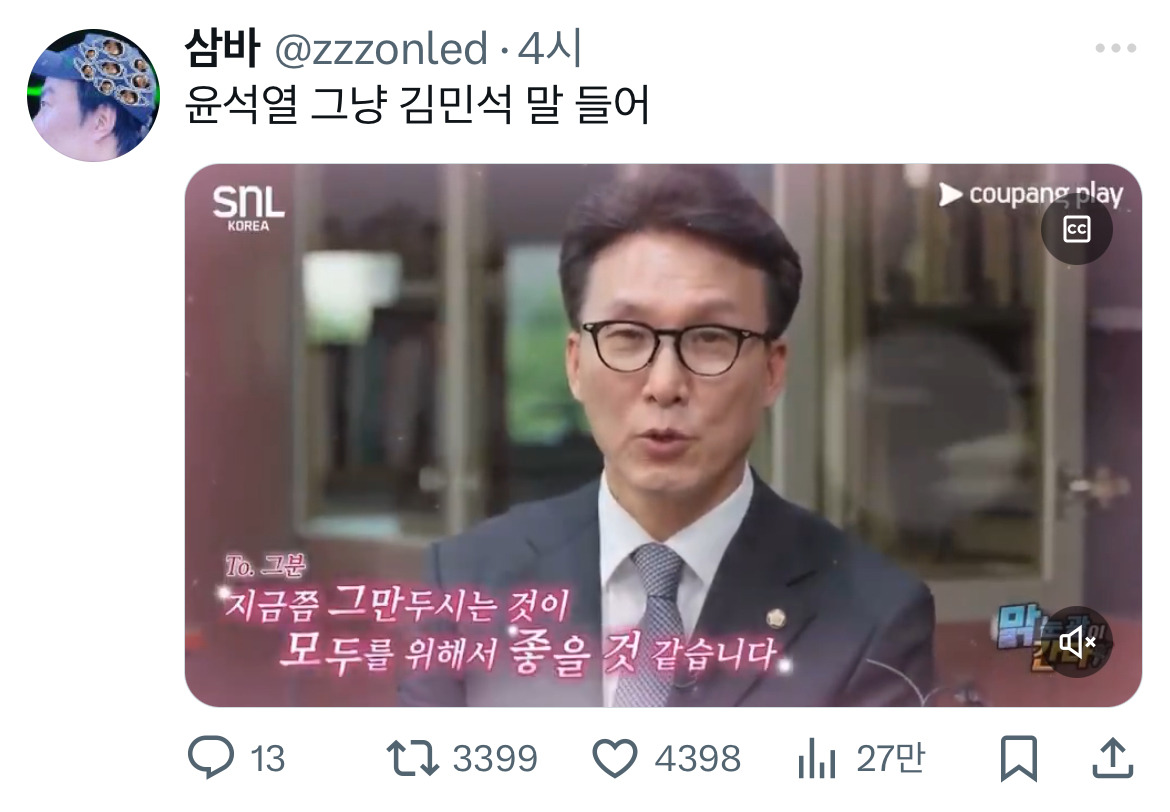1170x812 pixels.
Task: Visit the @zzzonled handle link
Action: [381, 49]
